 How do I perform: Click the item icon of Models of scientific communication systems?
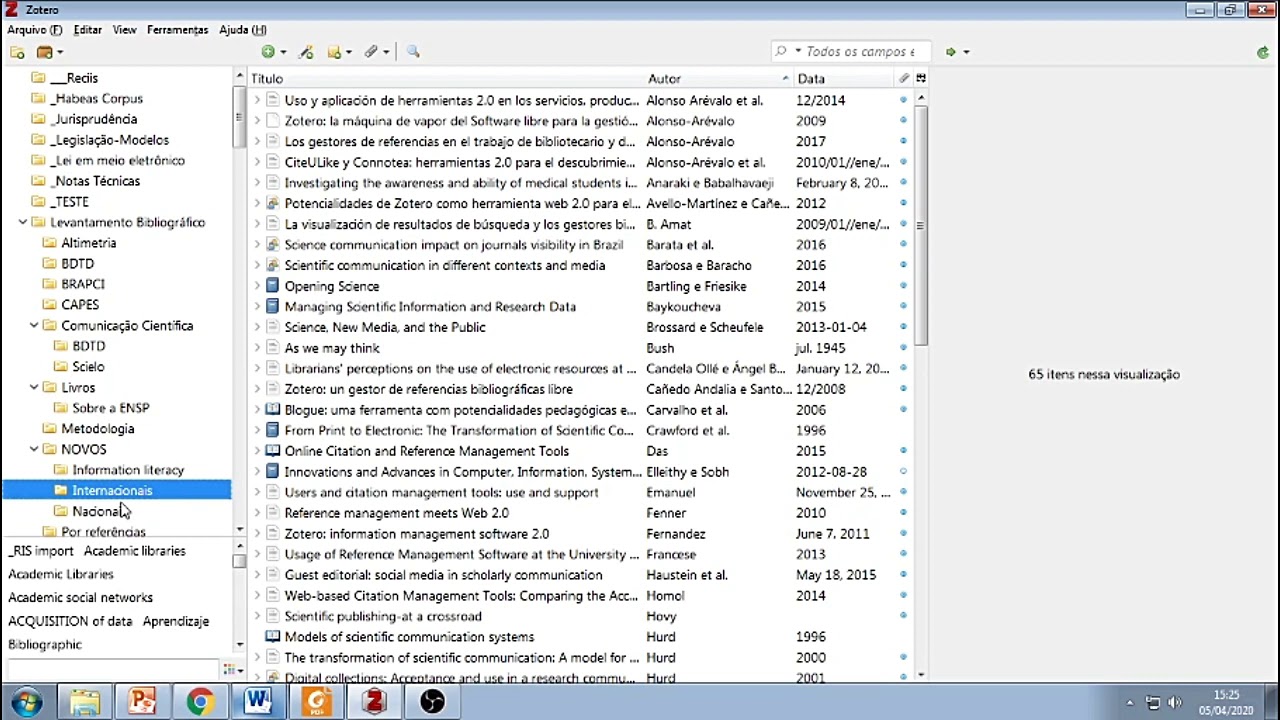click(x=272, y=637)
